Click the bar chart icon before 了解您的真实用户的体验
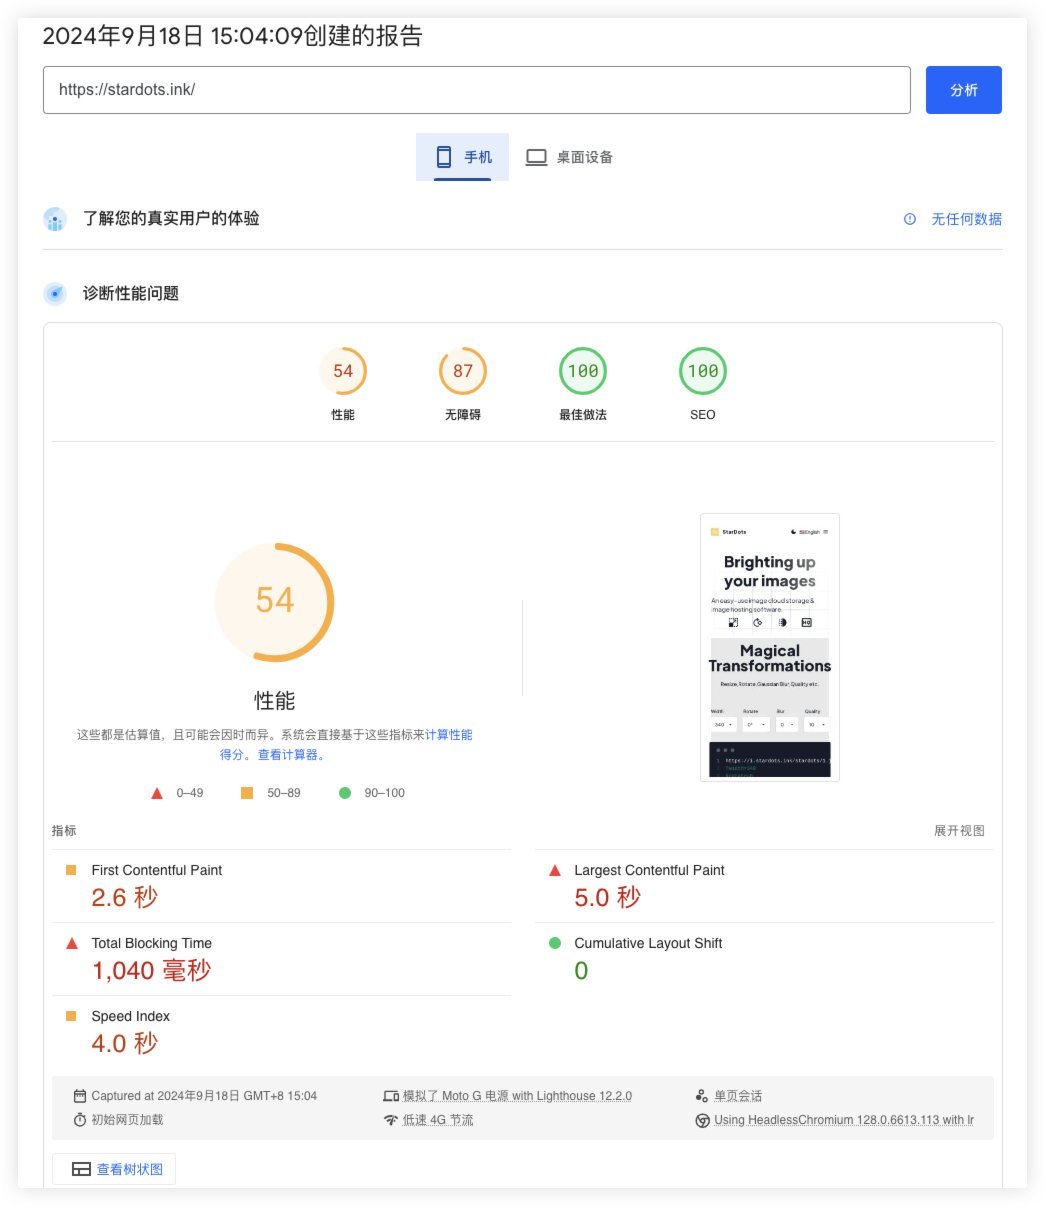The height and width of the screenshot is (1206, 1045). 55,219
